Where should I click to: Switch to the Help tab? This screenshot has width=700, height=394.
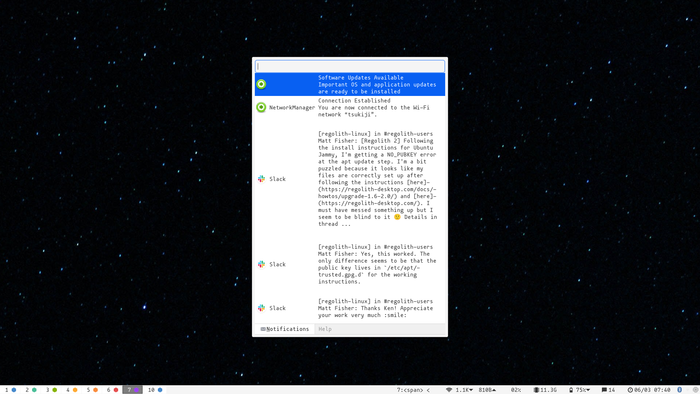pyautogui.click(x=325, y=329)
